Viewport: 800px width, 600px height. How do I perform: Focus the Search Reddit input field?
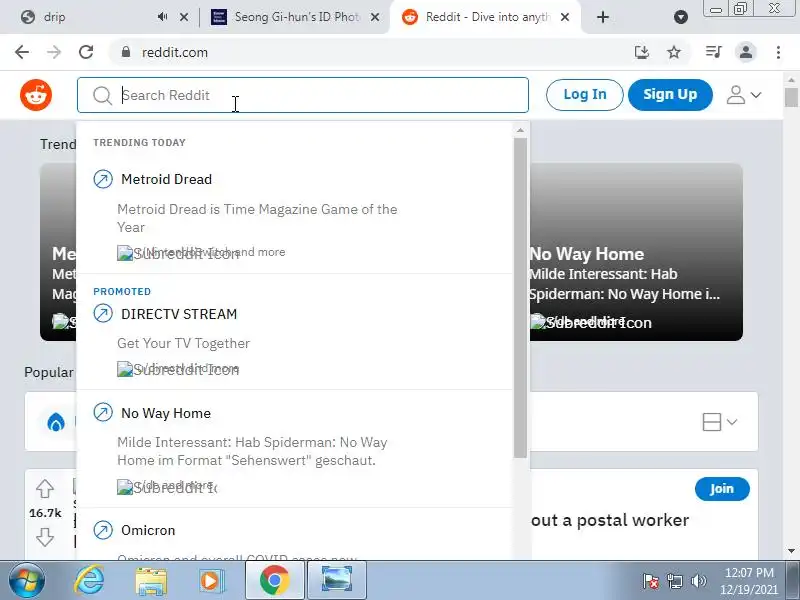pos(303,95)
